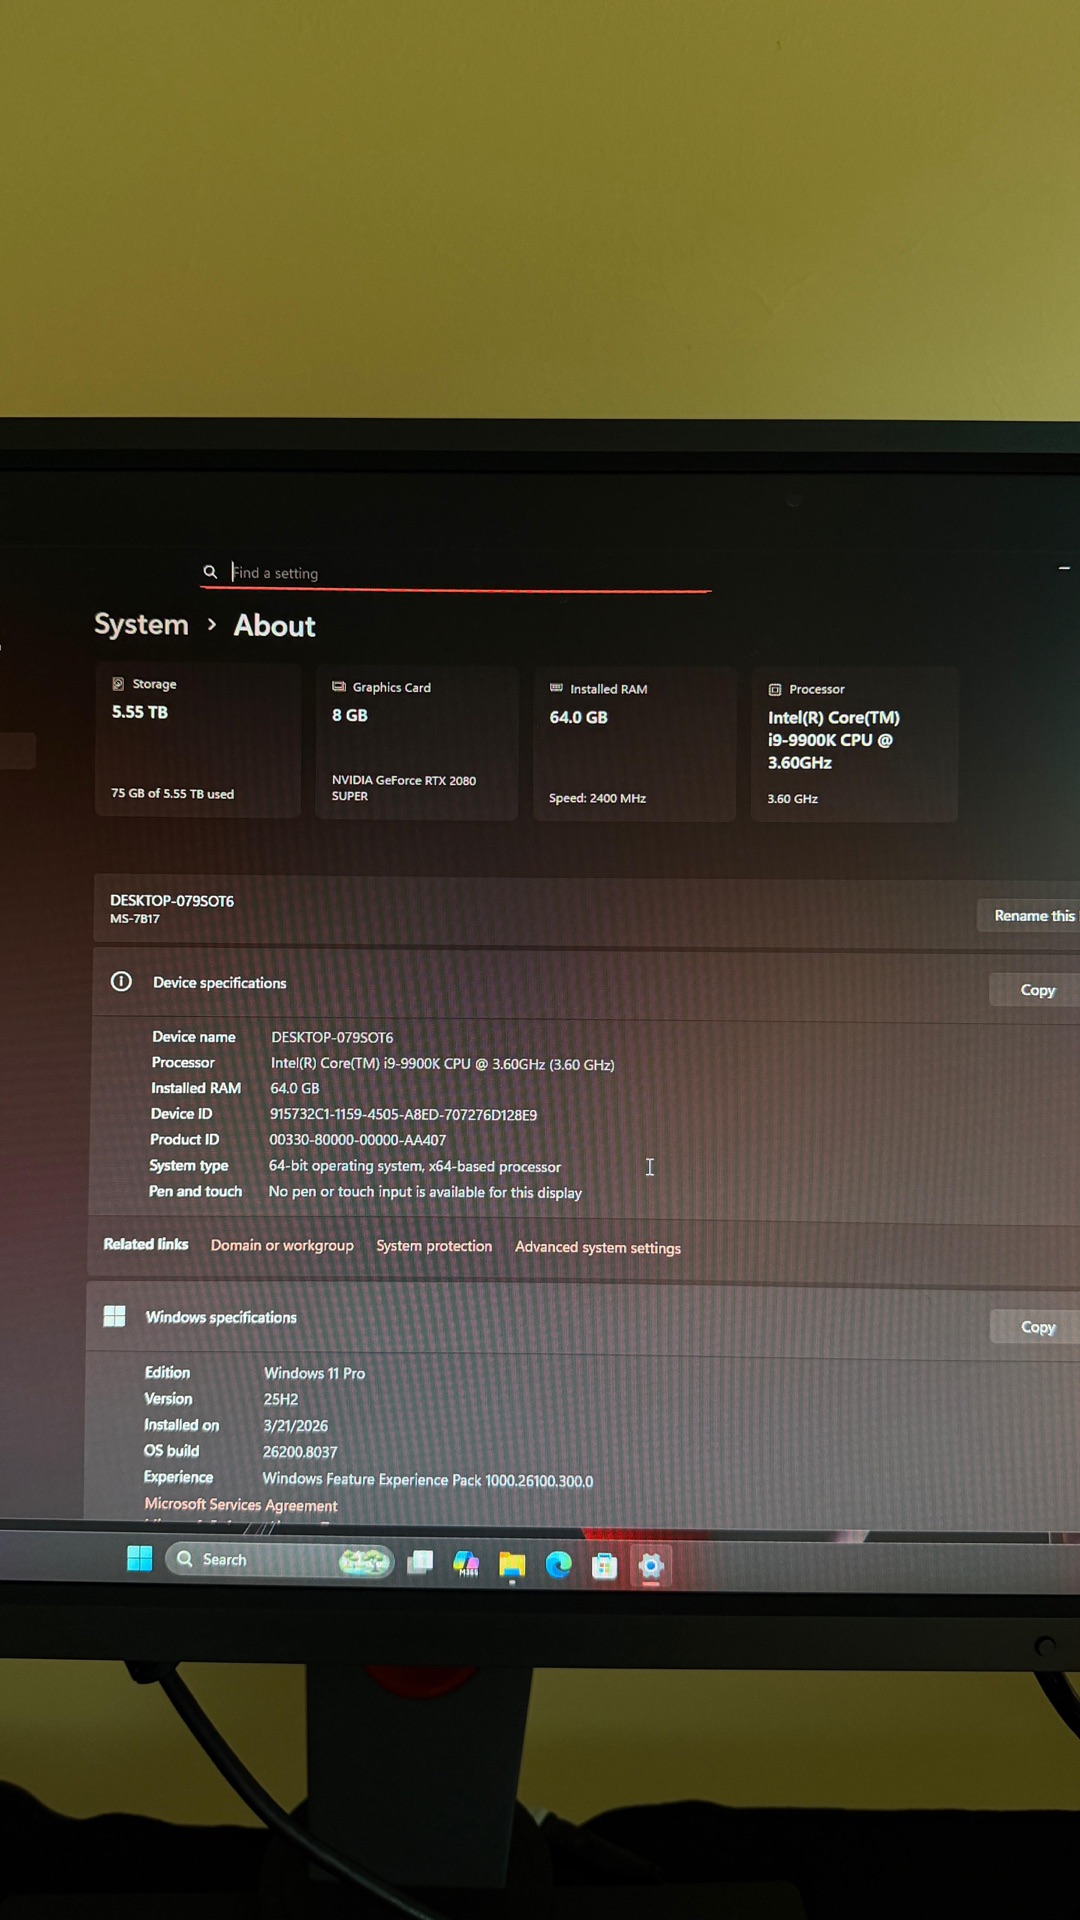Click the Device specifications info icon
Image resolution: width=1080 pixels, height=1920 pixels.
(x=121, y=981)
